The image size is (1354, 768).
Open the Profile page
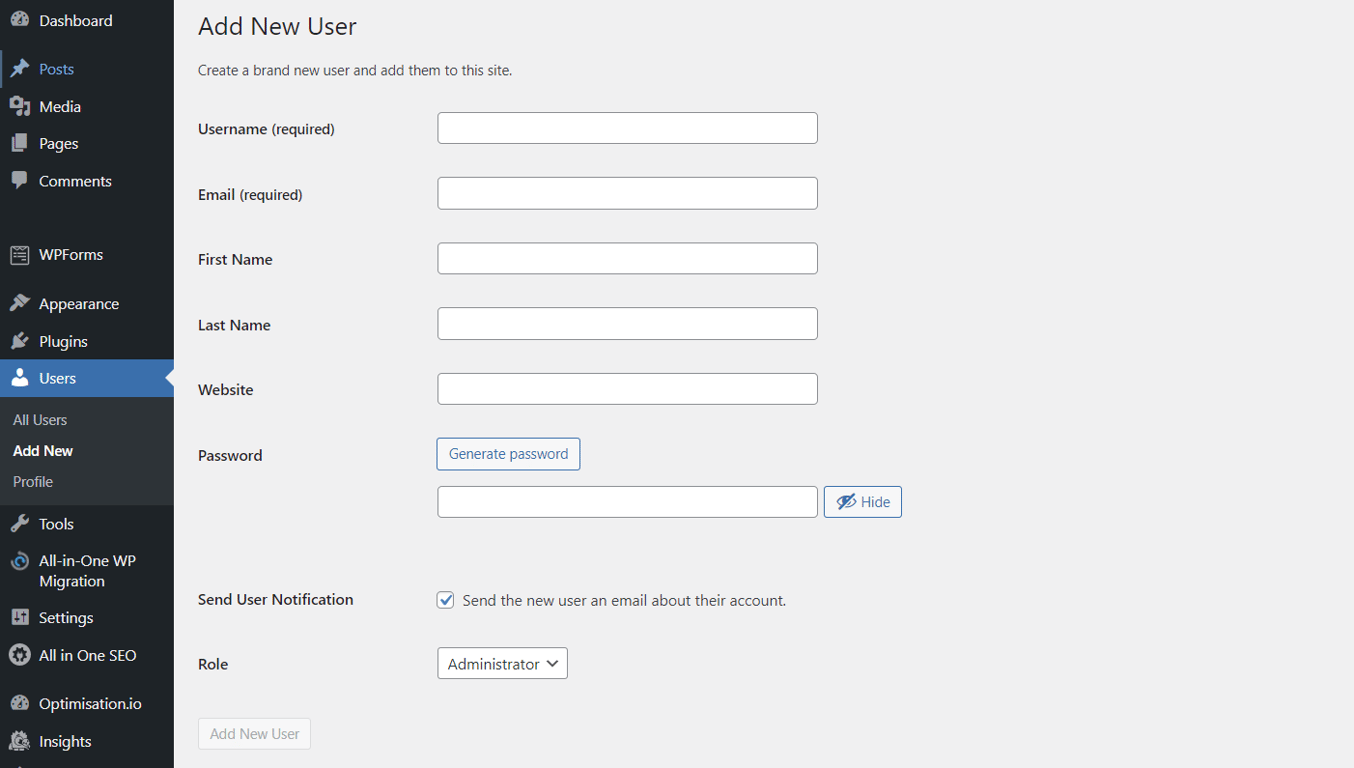click(32, 481)
